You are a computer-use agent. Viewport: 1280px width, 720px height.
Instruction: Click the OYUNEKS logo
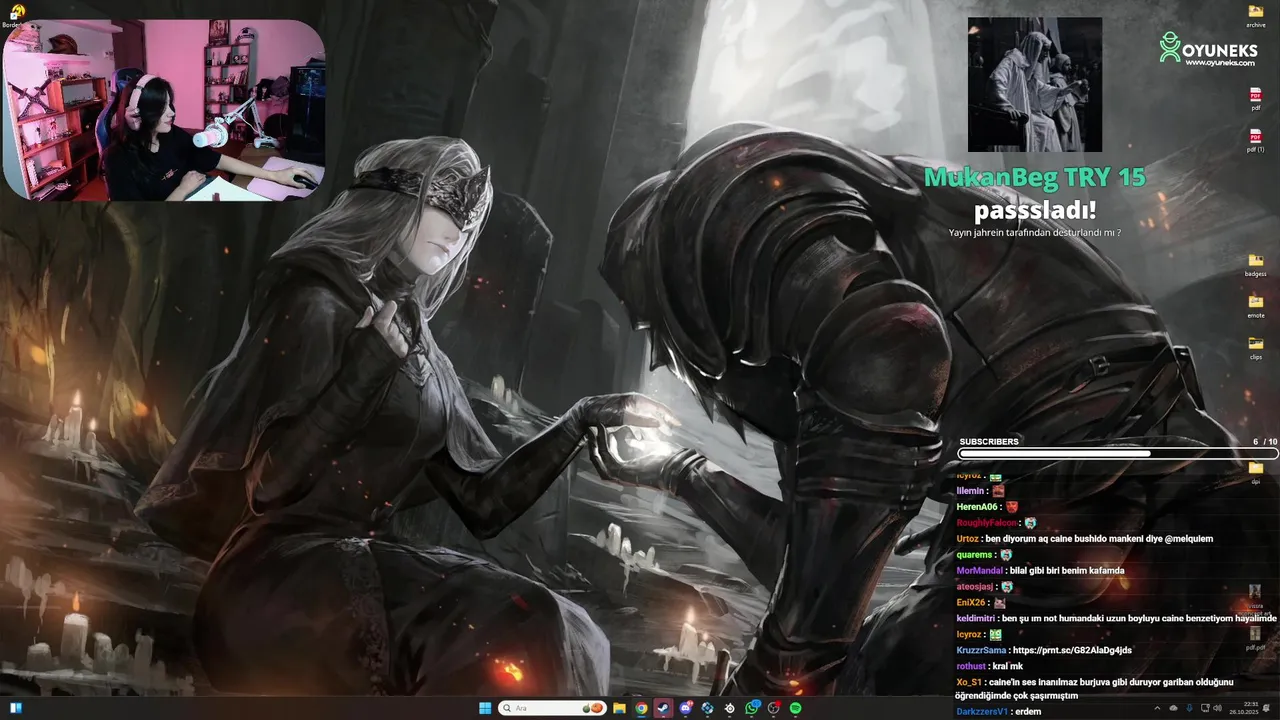pyautogui.click(x=1207, y=48)
